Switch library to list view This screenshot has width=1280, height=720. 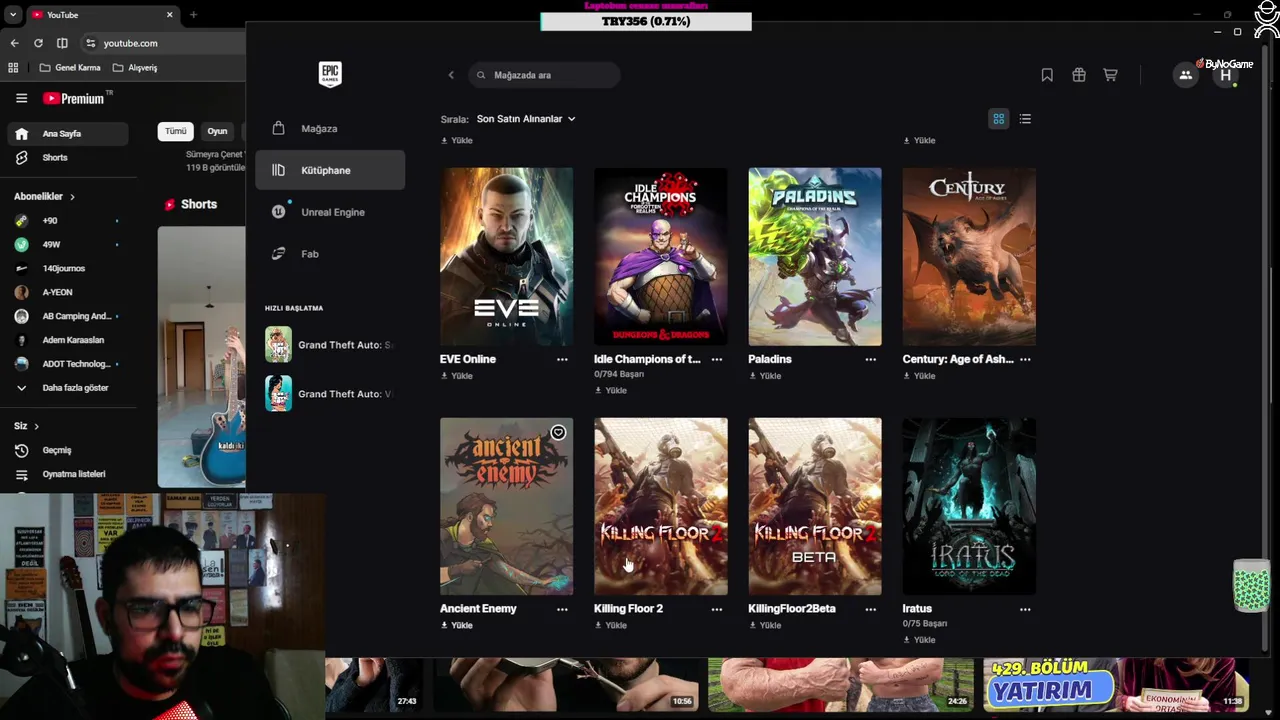(1025, 119)
